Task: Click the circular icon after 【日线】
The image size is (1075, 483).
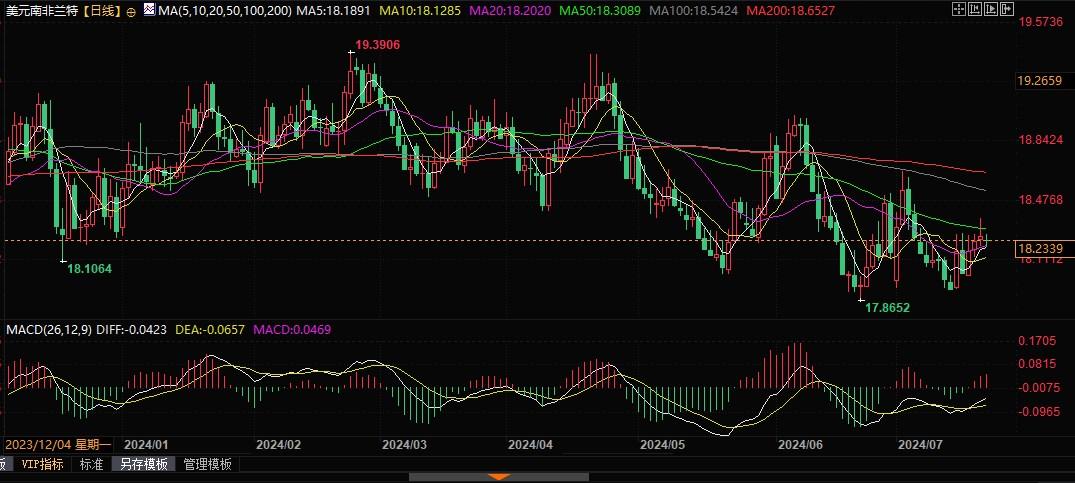Action: click(132, 11)
